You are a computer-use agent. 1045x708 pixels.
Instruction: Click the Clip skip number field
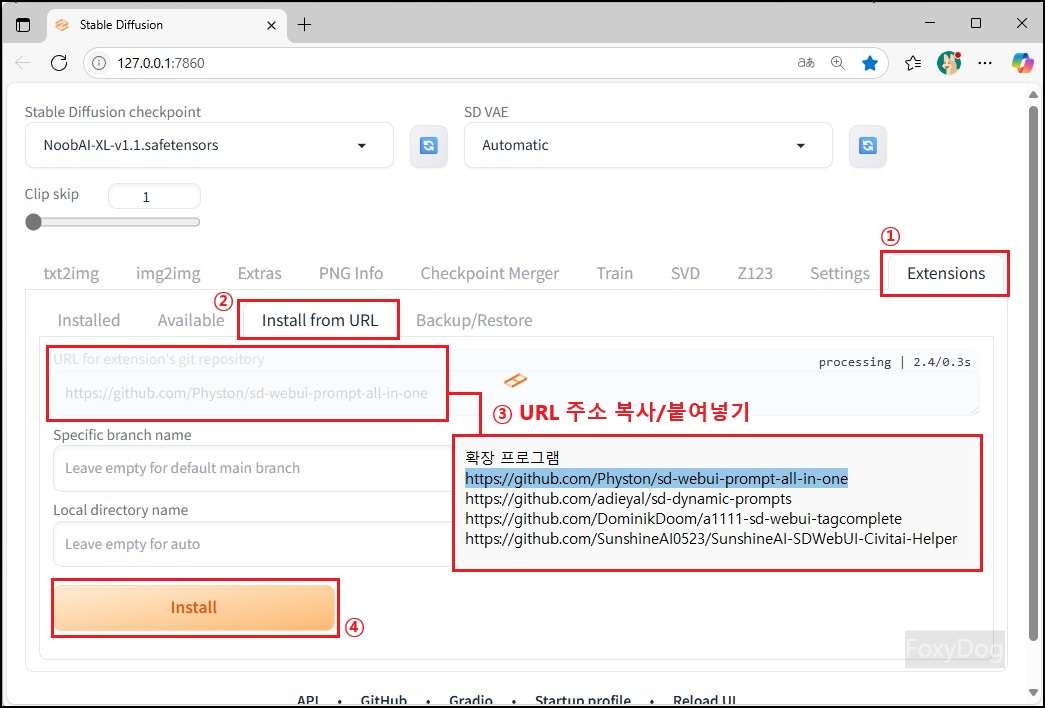154,197
